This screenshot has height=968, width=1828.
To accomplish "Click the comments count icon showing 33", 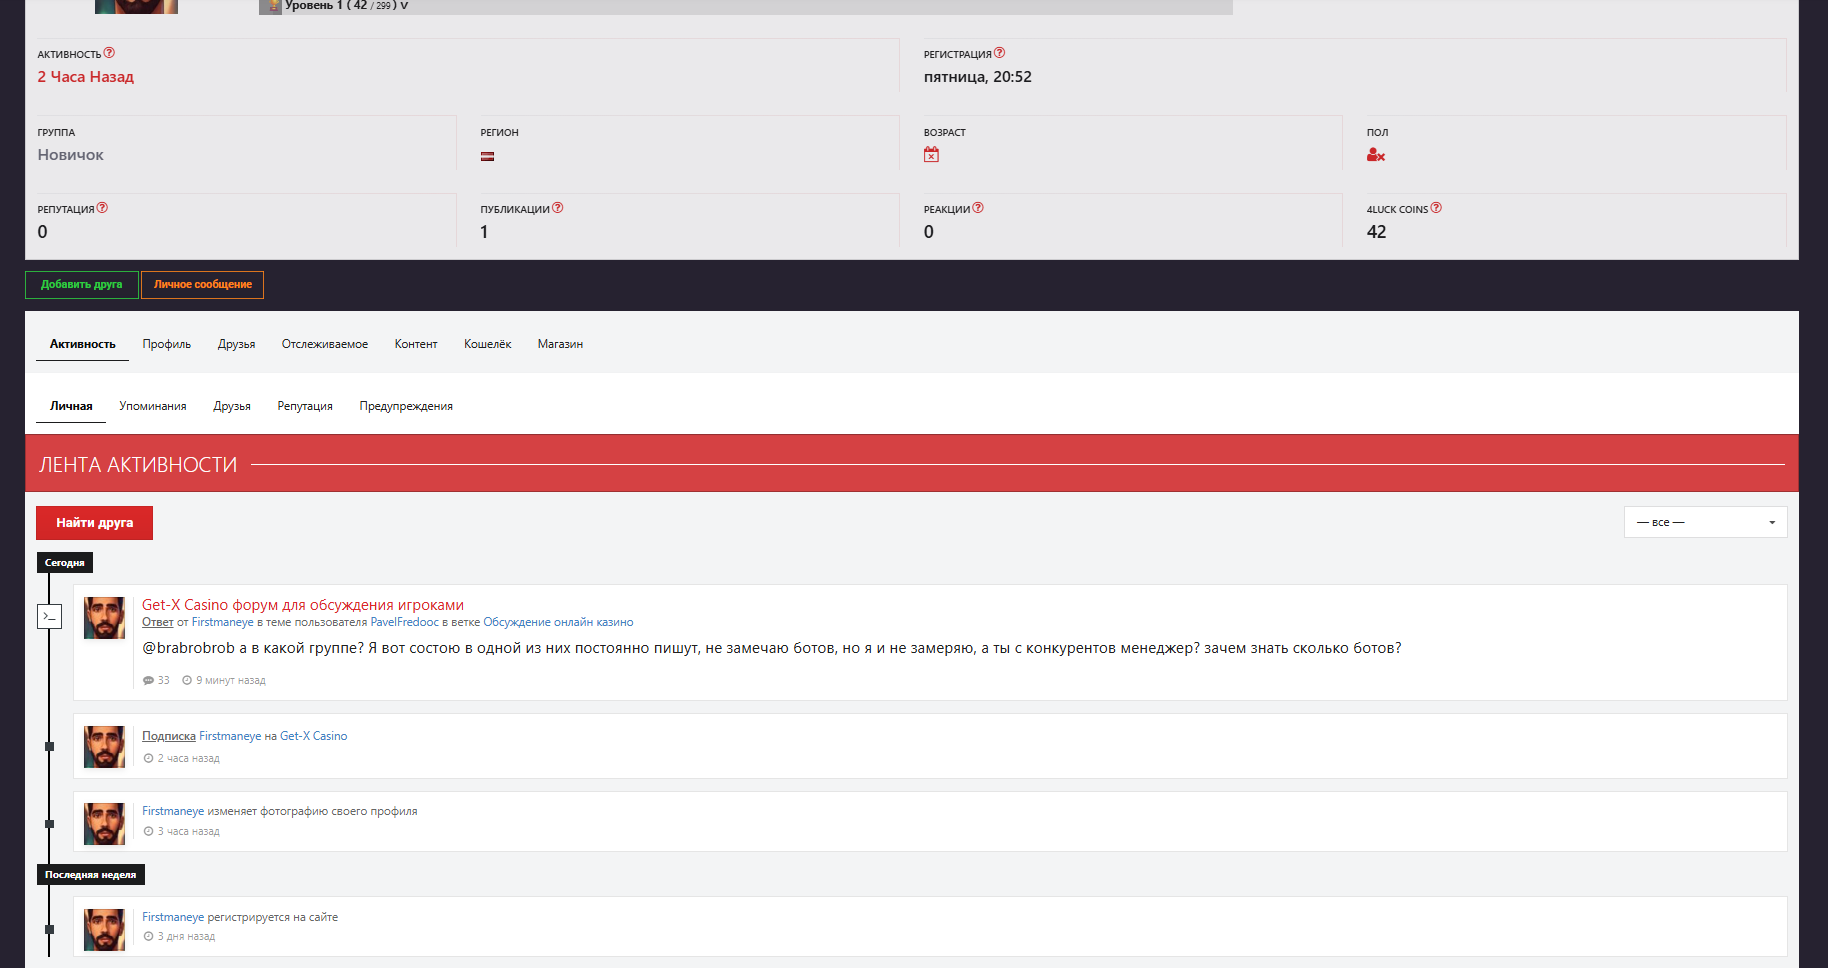I will 149,680.
